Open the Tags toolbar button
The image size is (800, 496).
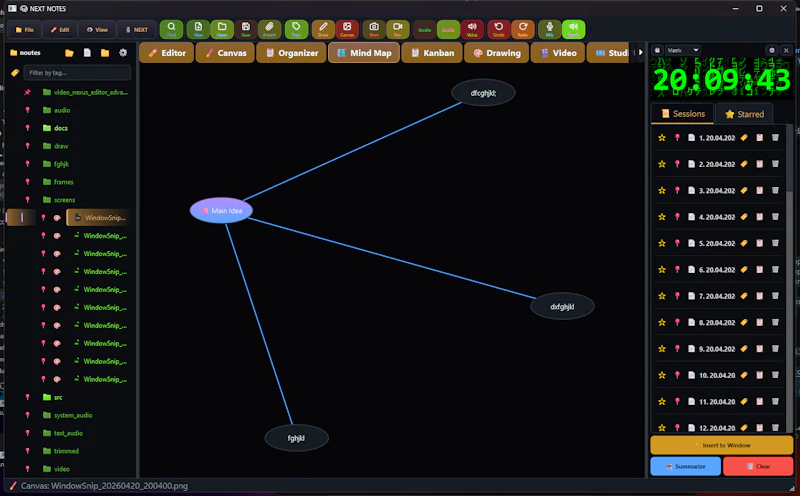pos(296,29)
